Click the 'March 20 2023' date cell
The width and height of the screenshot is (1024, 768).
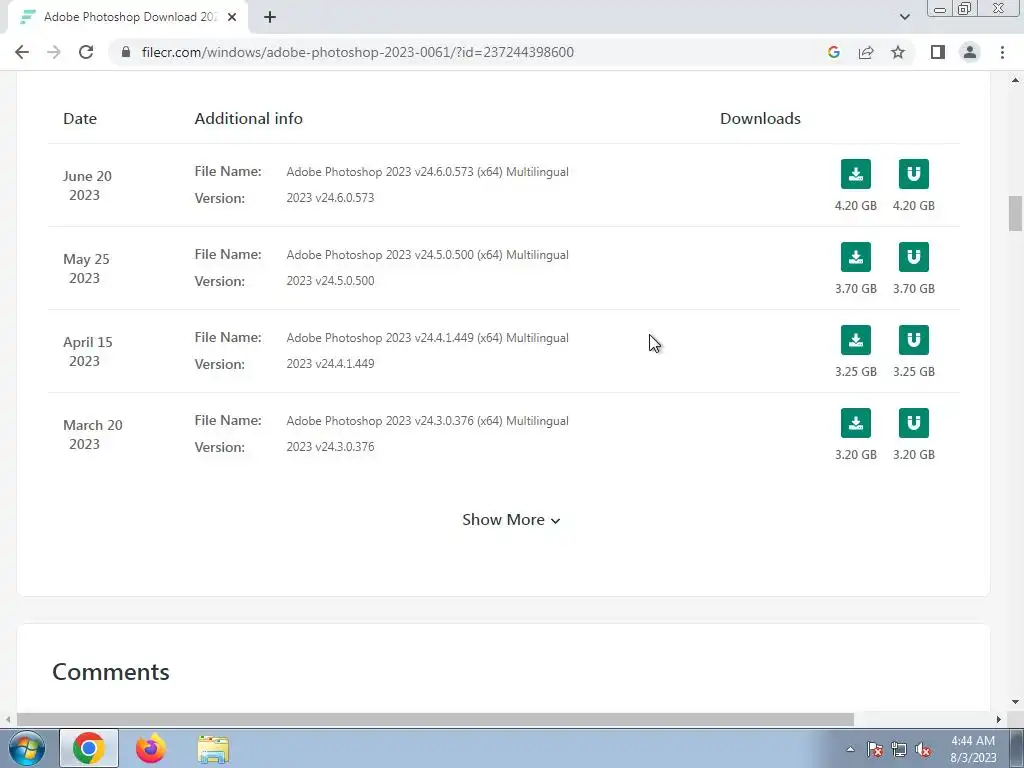pos(92,434)
